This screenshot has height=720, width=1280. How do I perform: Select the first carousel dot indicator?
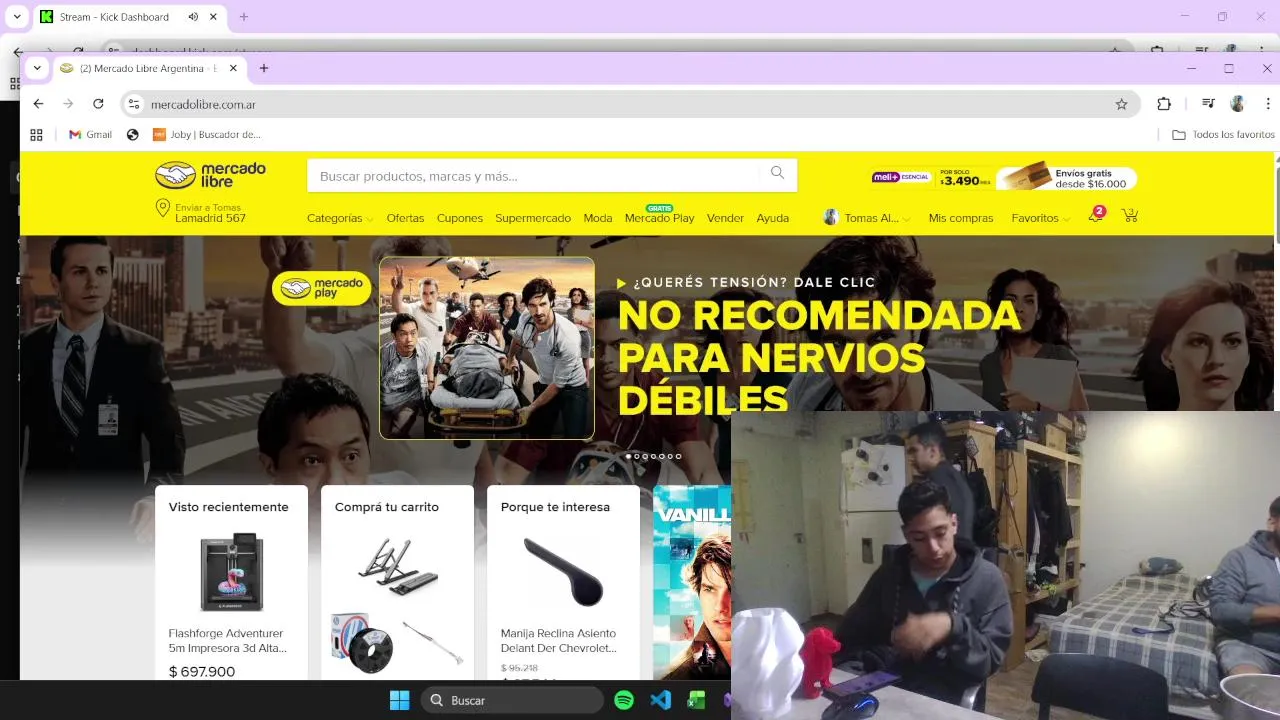(628, 456)
